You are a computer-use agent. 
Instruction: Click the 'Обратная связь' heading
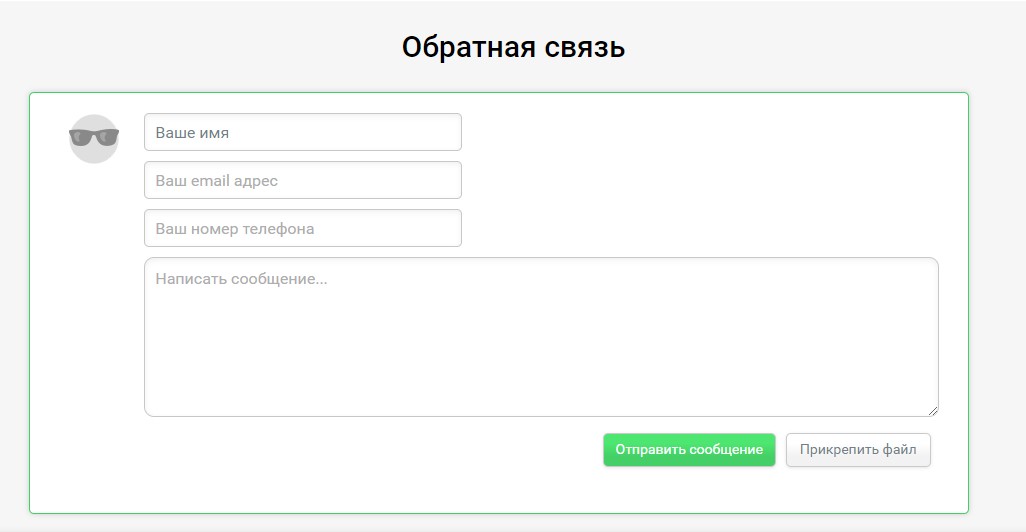click(x=513, y=47)
